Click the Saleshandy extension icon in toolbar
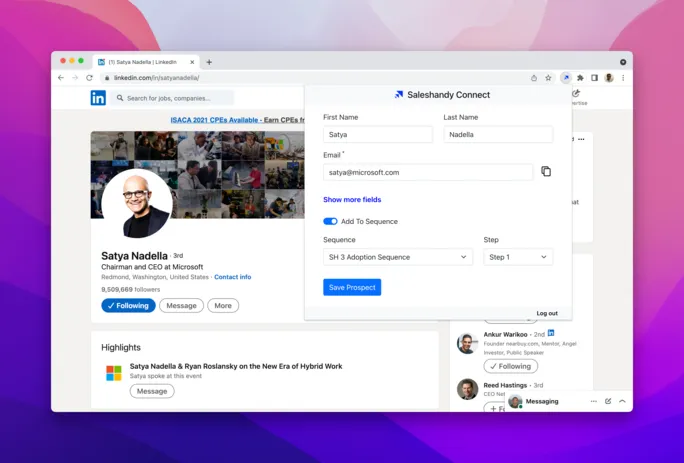 coord(566,78)
